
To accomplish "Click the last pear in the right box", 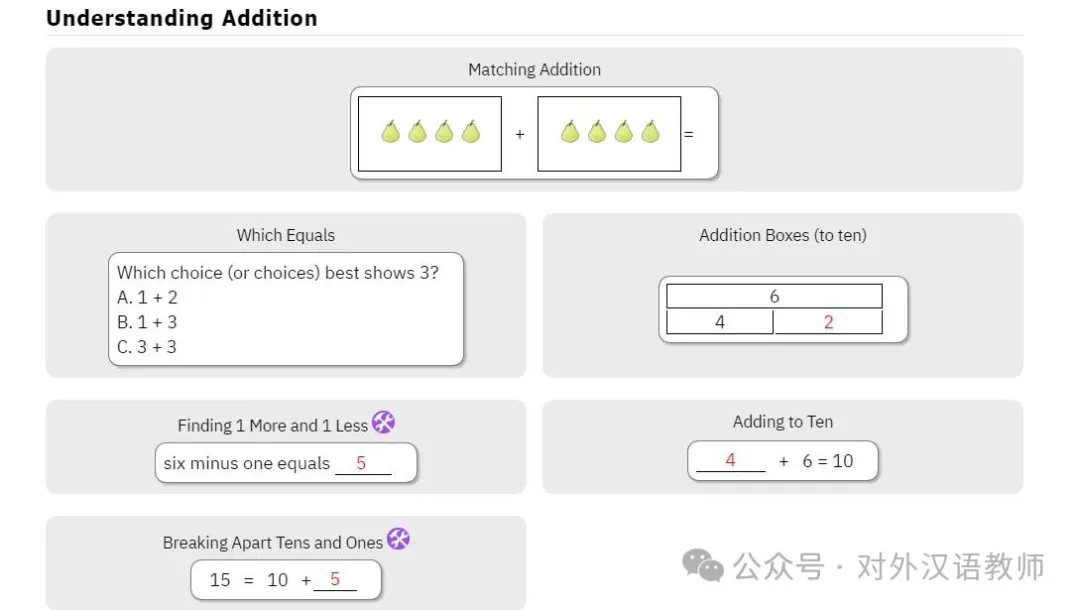I will (x=650, y=132).
